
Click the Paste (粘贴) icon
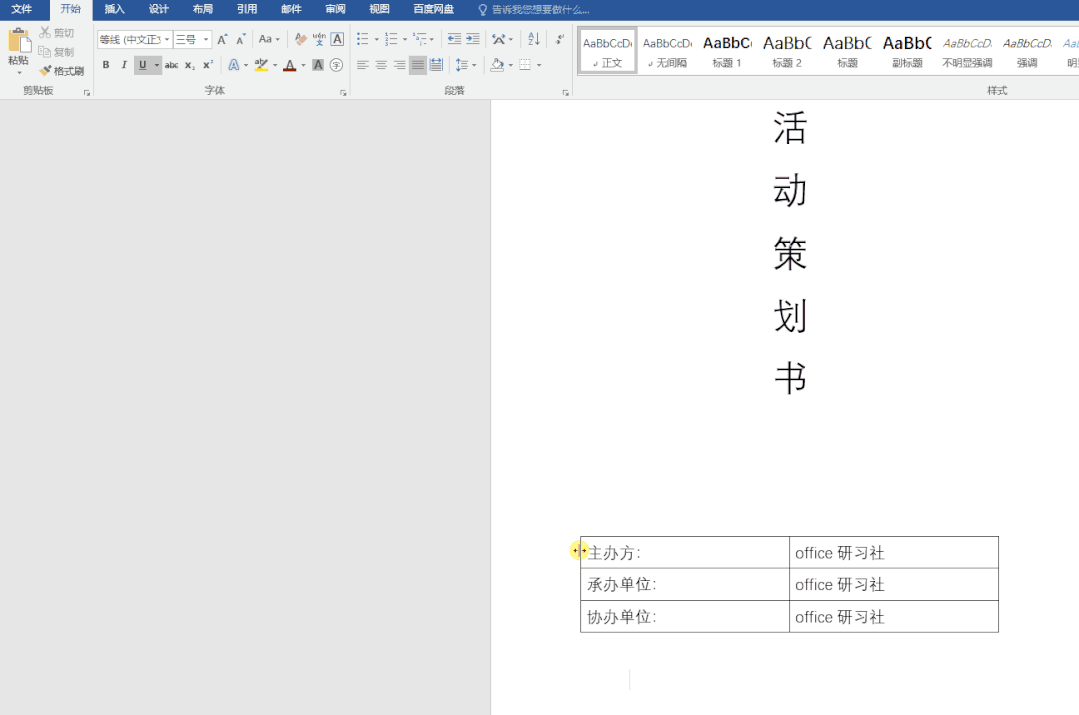click(19, 41)
